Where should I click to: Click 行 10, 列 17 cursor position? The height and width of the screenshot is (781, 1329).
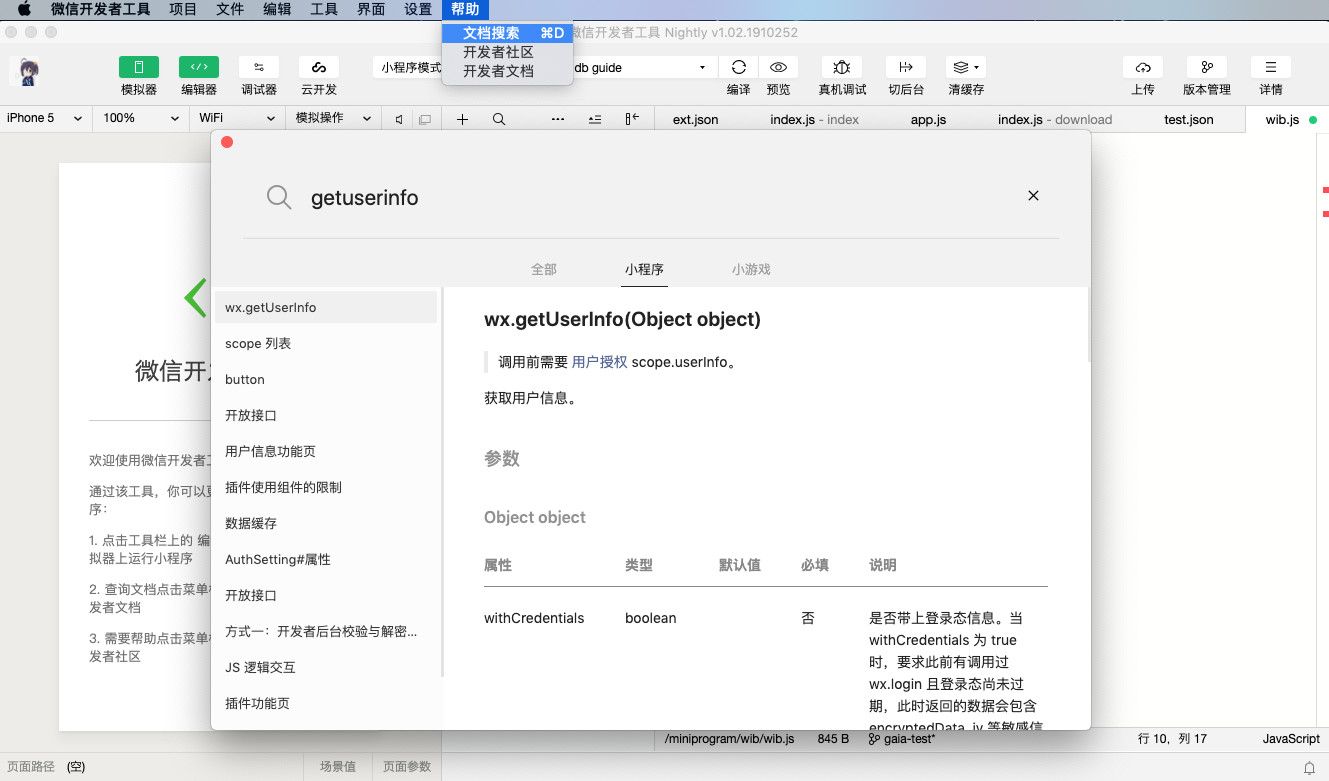(1172, 739)
